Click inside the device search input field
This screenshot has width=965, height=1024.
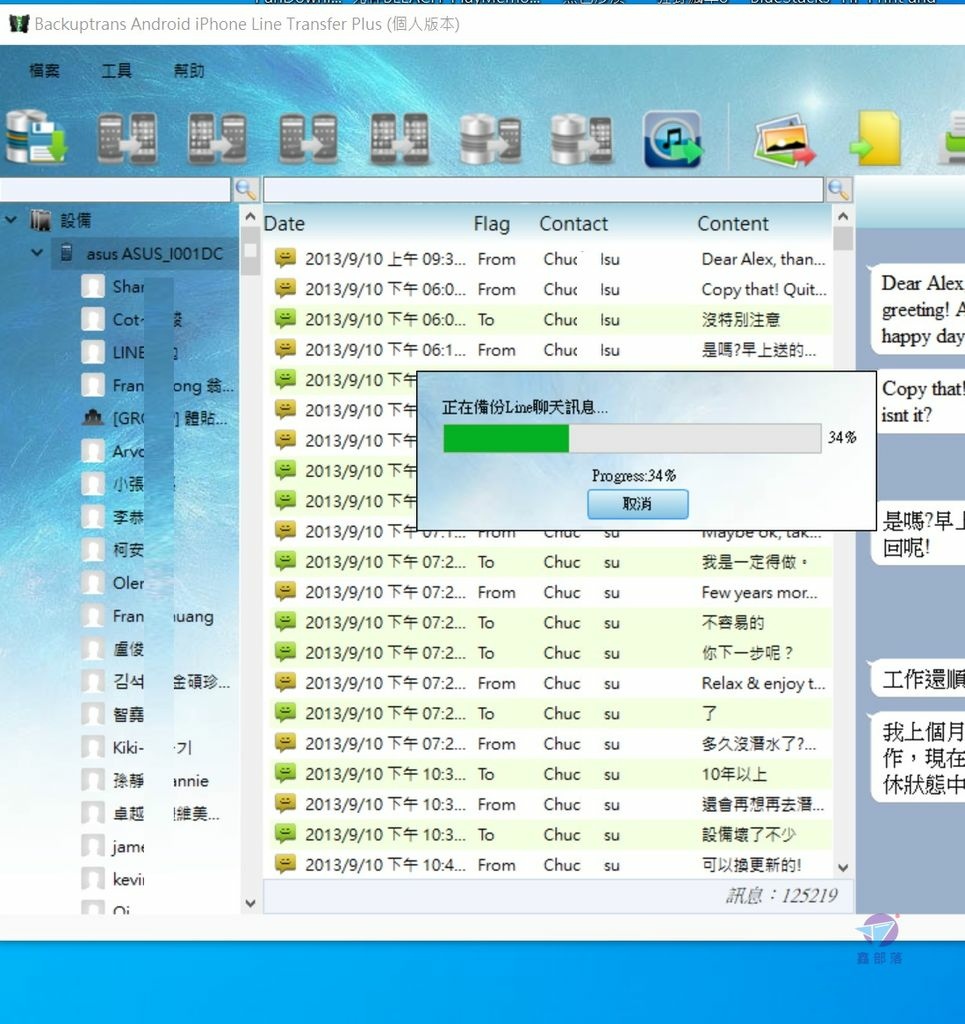click(x=115, y=189)
